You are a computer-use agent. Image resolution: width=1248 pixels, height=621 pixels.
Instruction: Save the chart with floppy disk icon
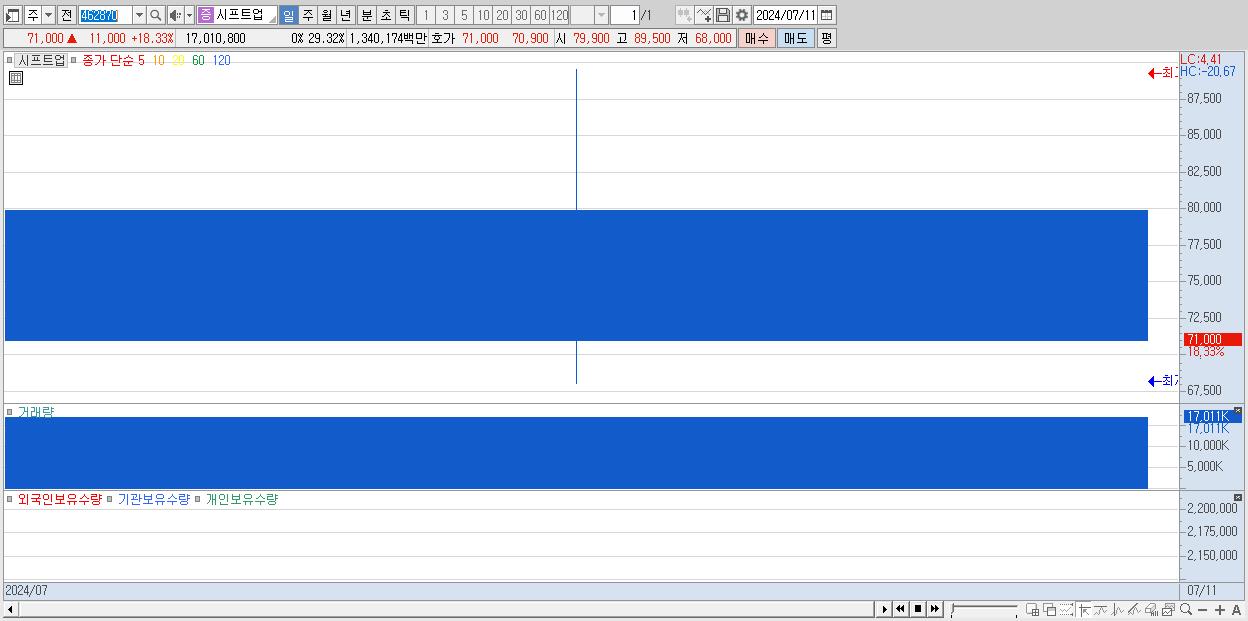point(723,15)
